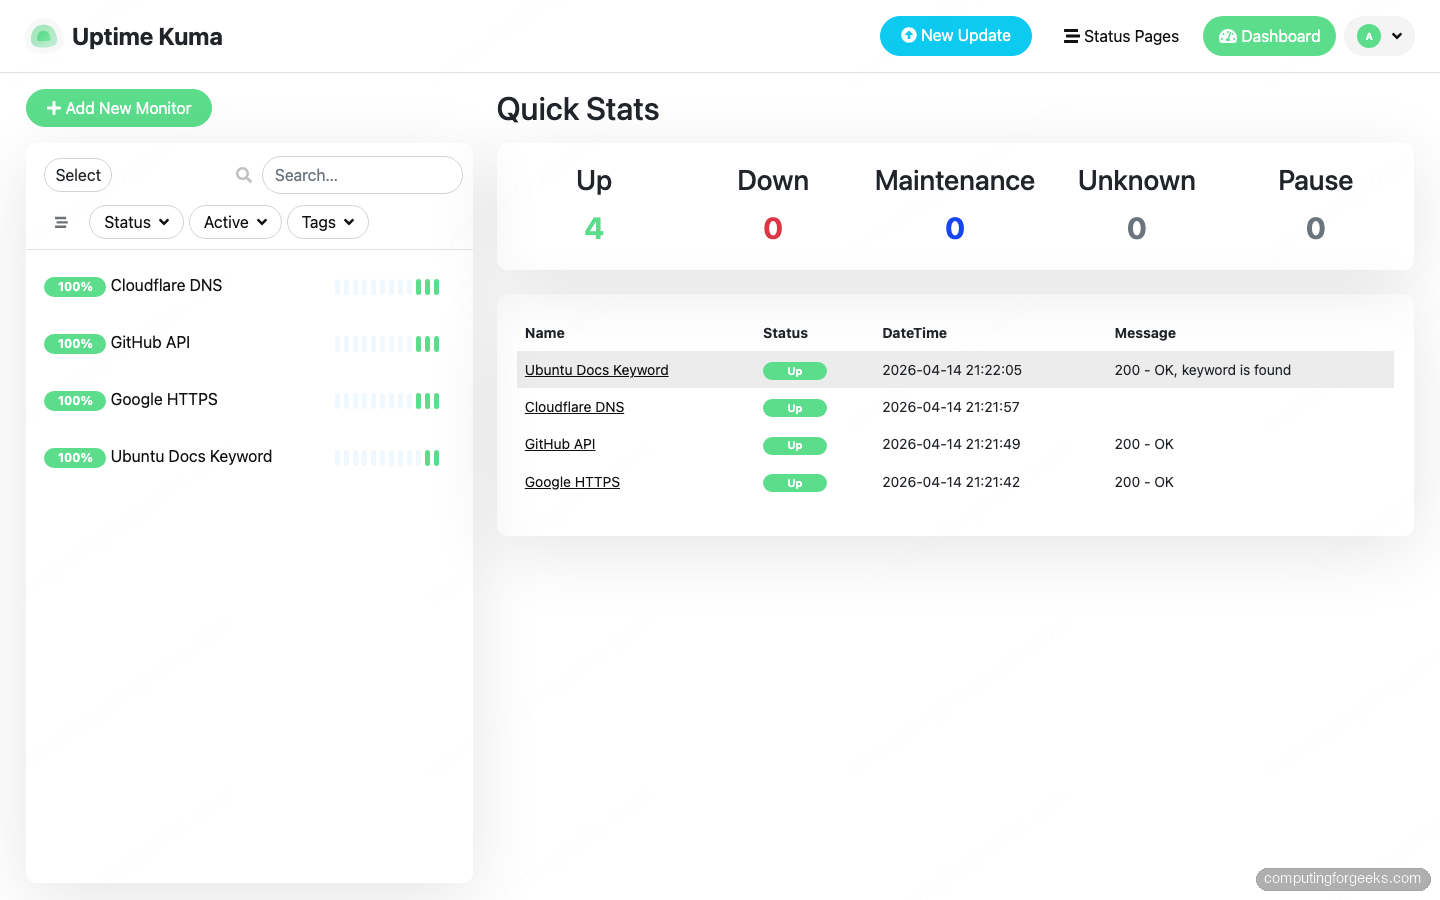Screen dimensions: 1440x900
Task: Click the Uptime Kuma logo icon
Action: [44, 36]
